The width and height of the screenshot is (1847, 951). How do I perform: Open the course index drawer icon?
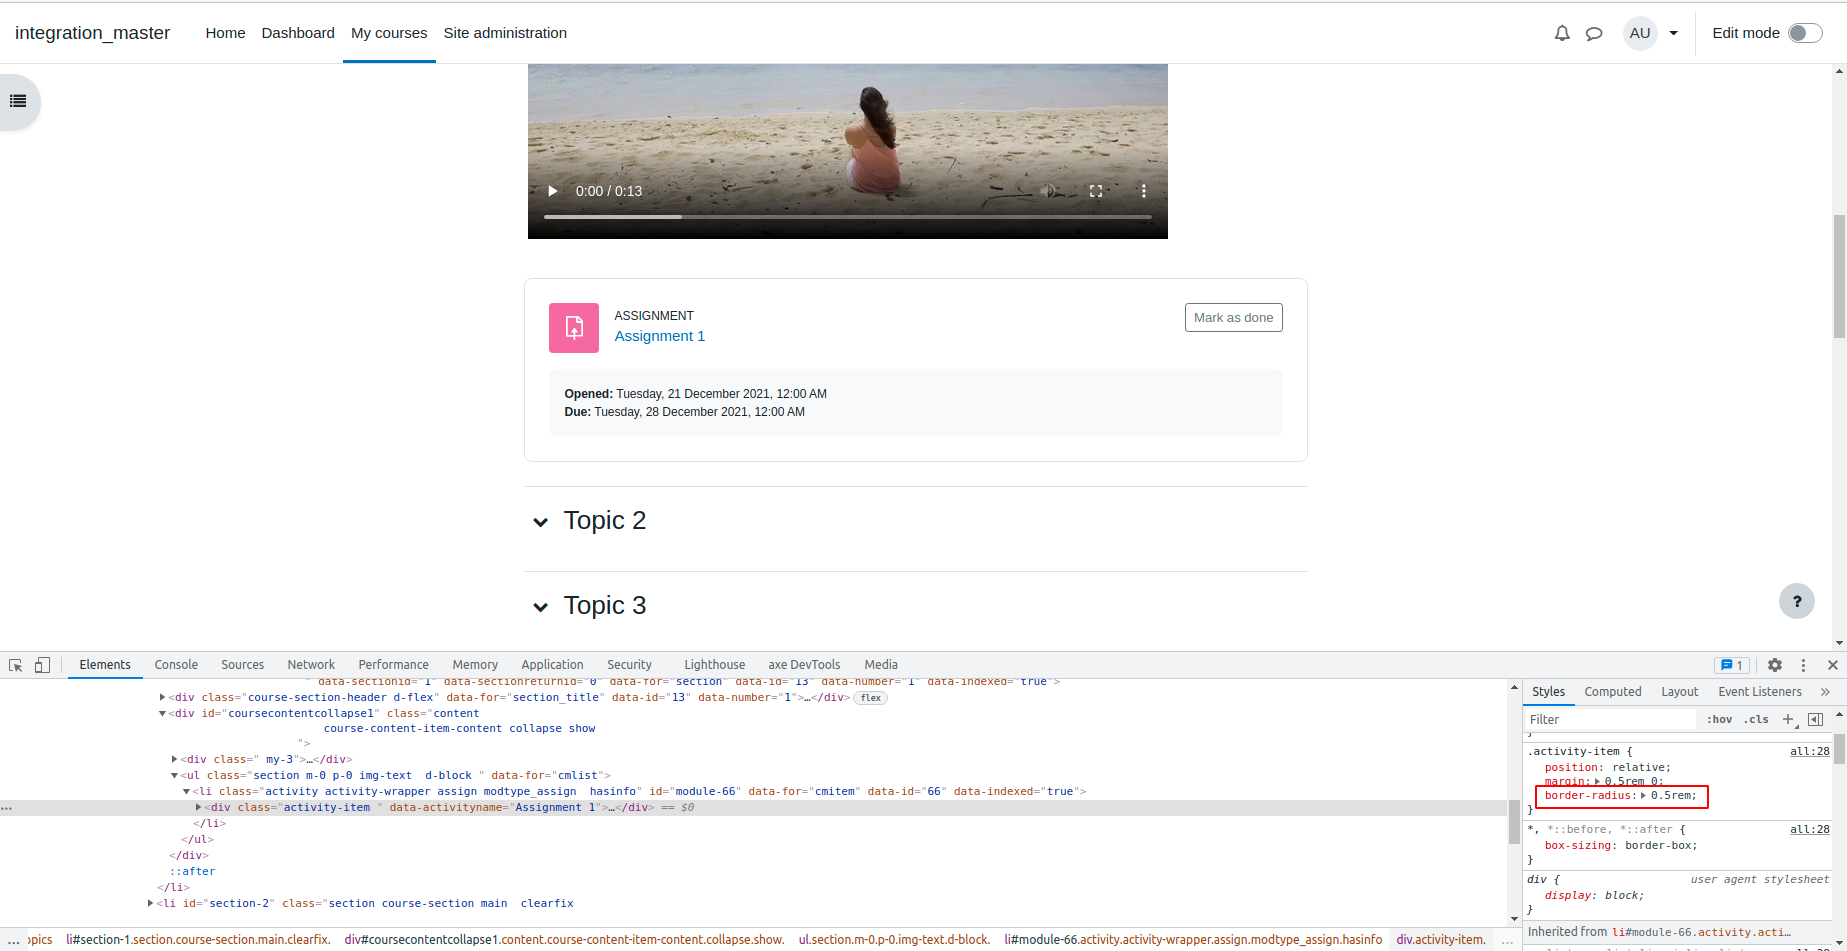(18, 101)
